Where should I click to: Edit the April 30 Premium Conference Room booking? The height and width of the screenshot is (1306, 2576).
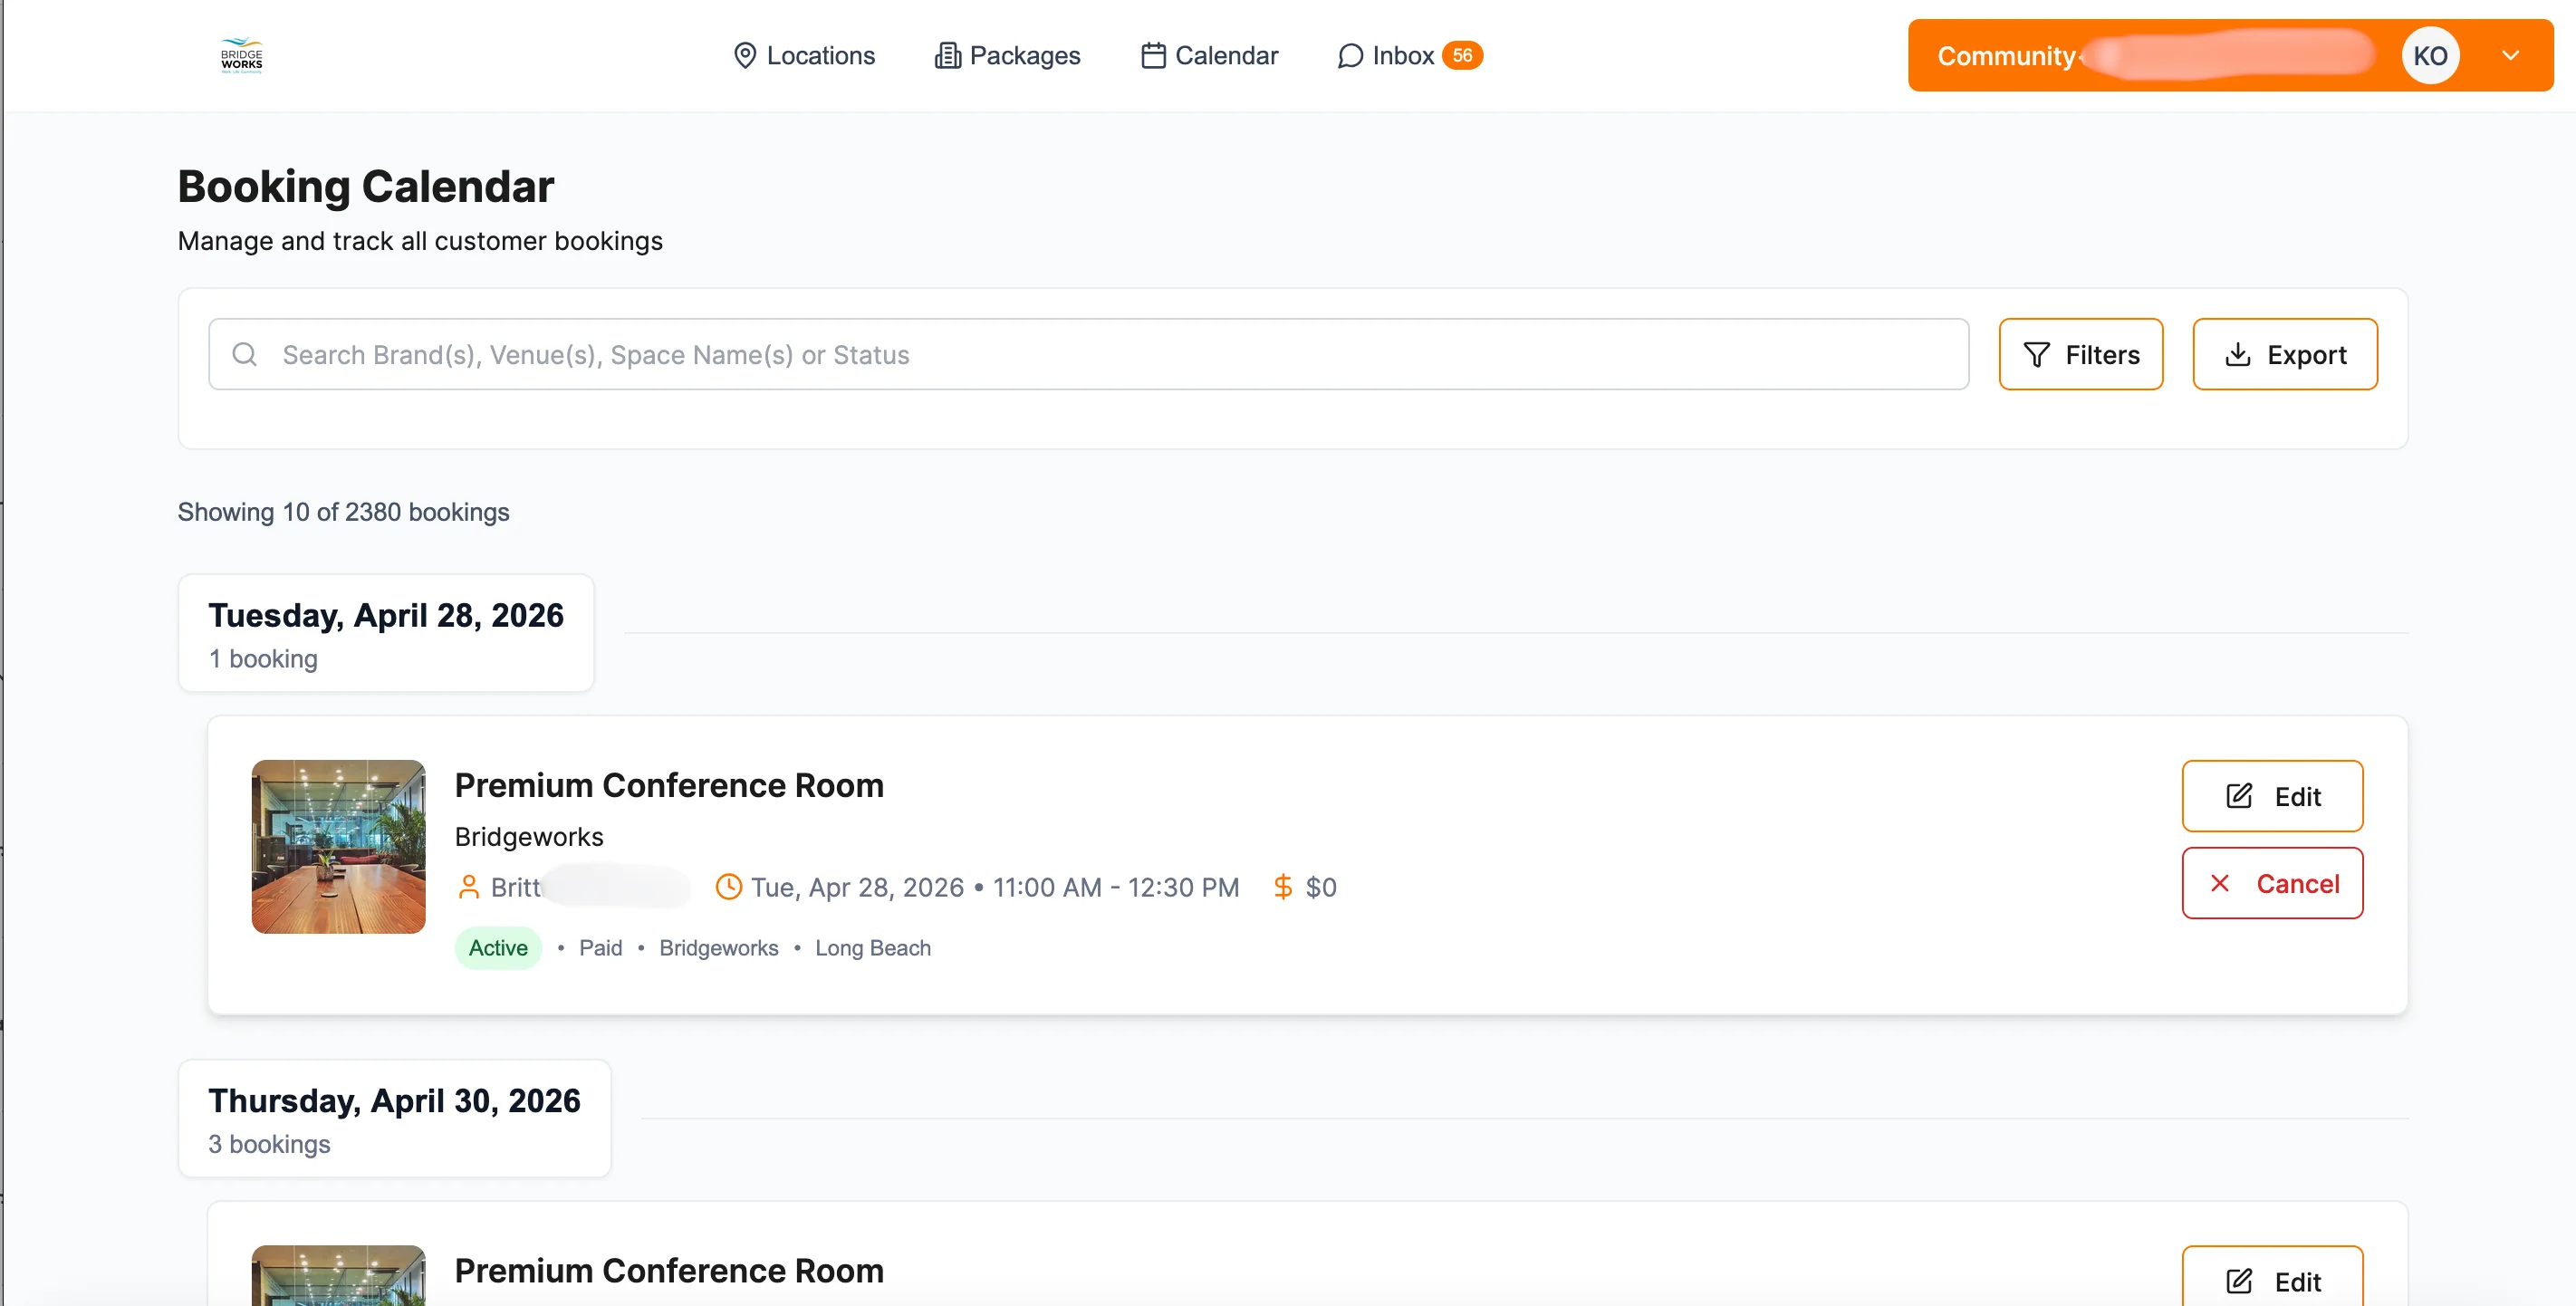point(2272,1276)
